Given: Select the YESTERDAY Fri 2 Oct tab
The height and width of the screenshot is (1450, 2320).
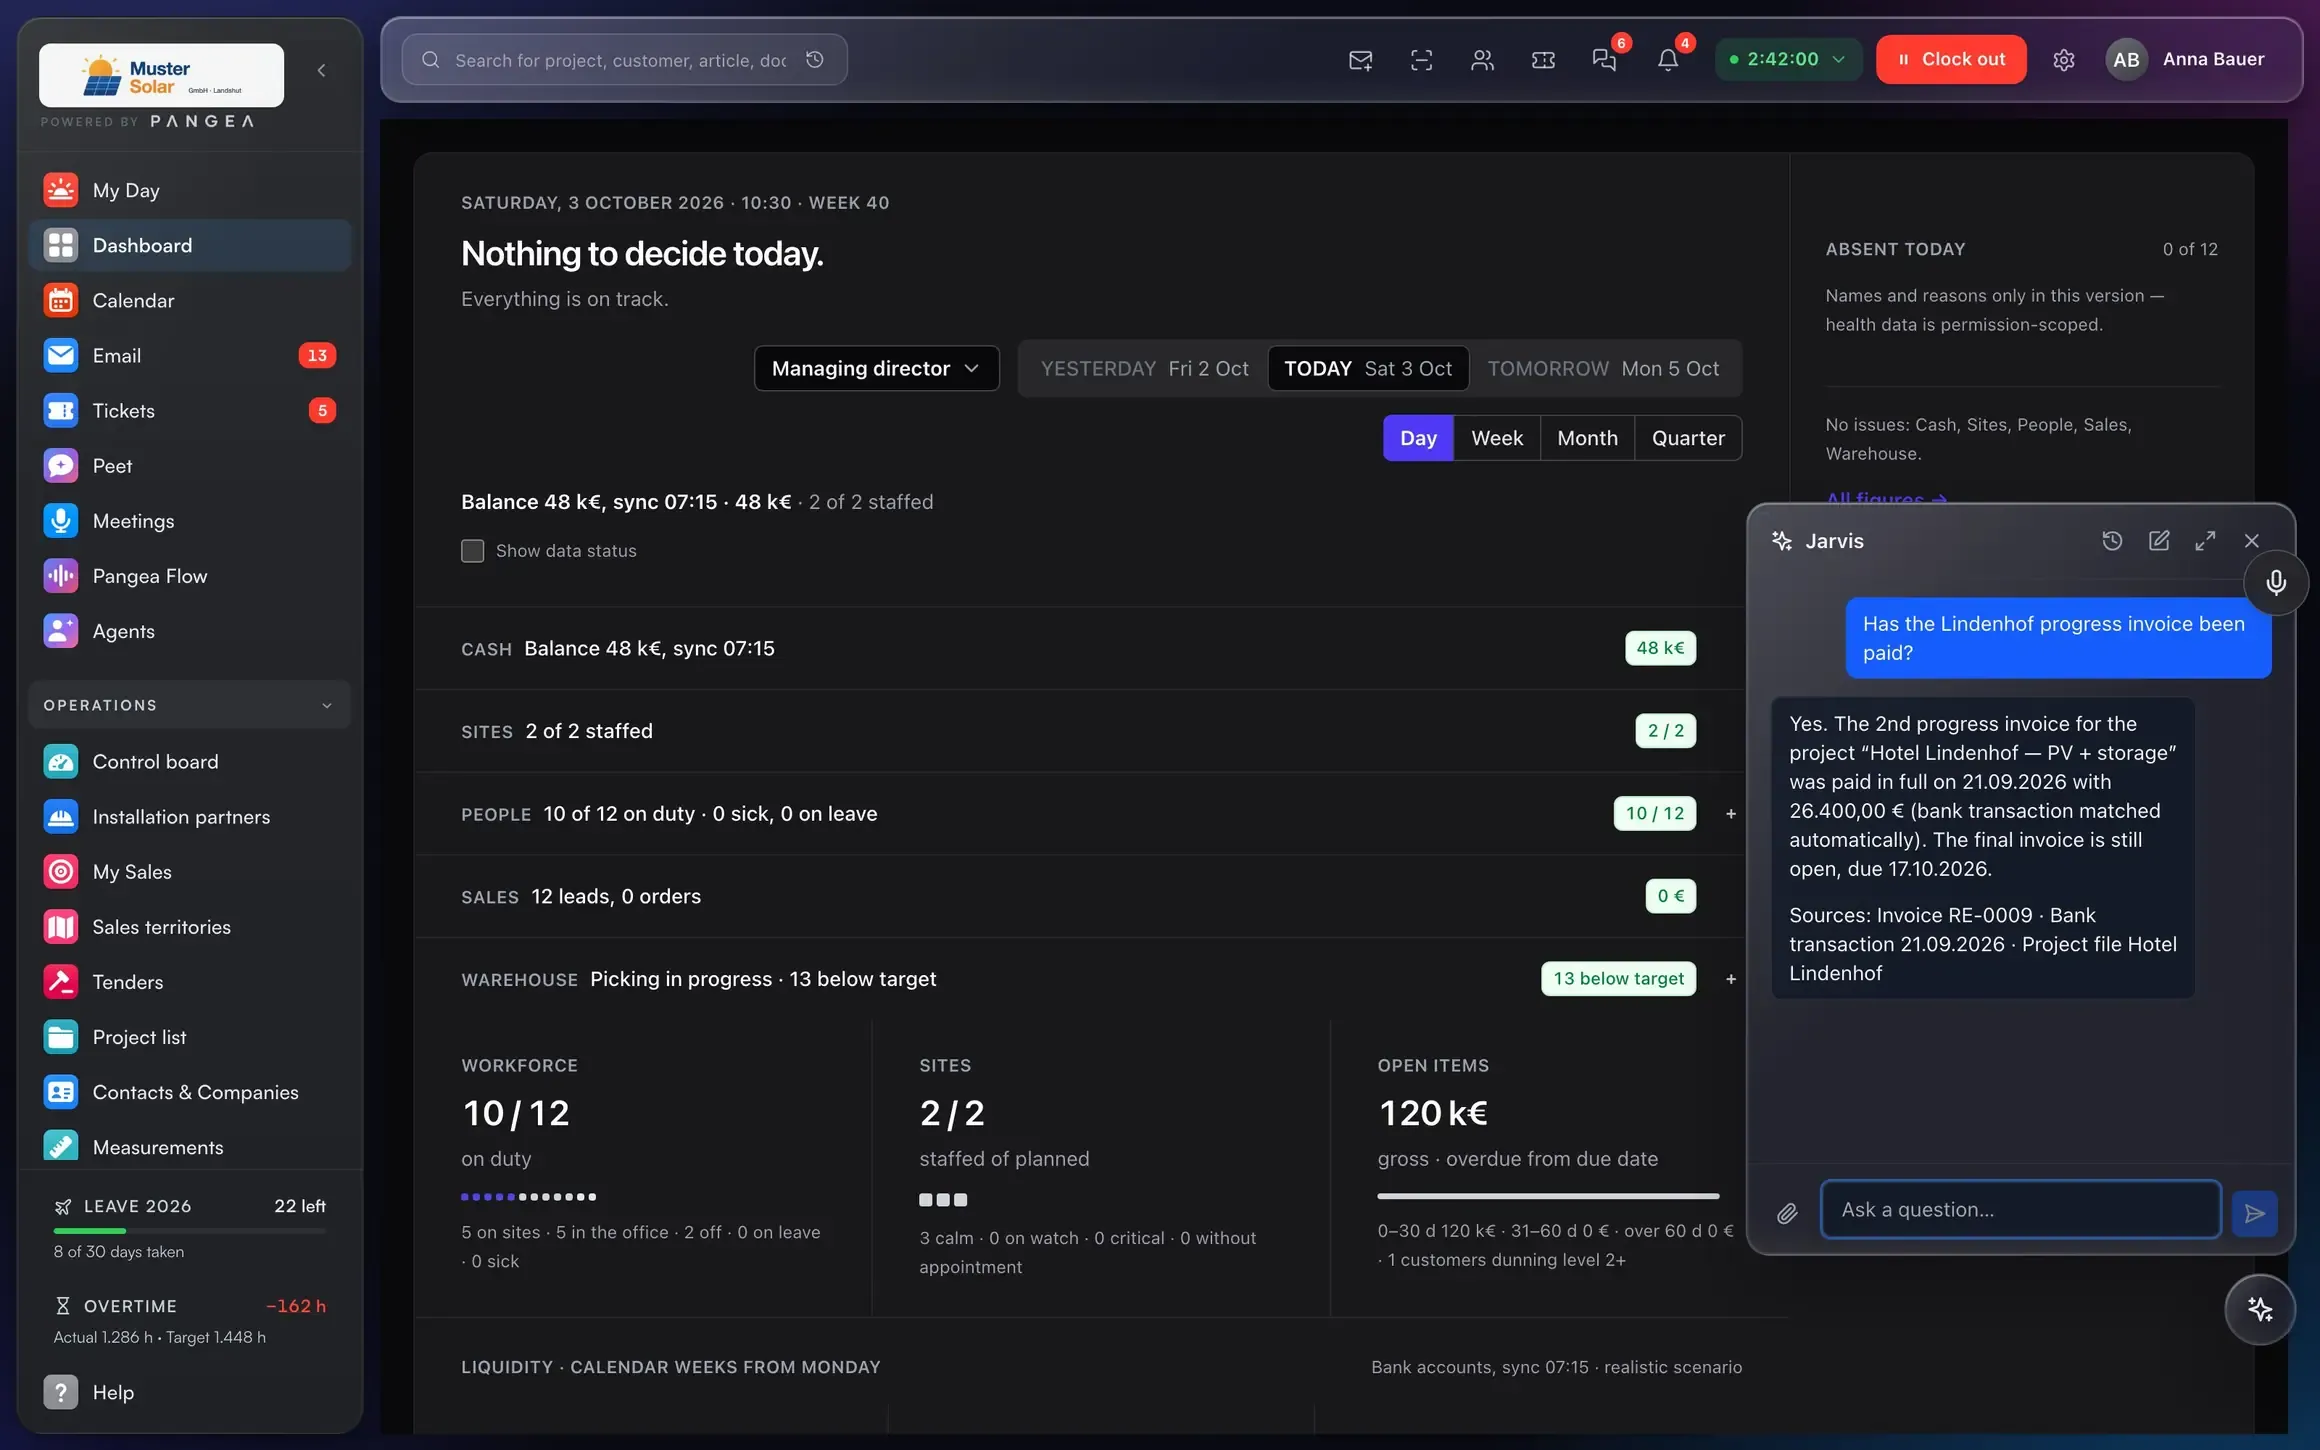Looking at the screenshot, I should [1144, 369].
